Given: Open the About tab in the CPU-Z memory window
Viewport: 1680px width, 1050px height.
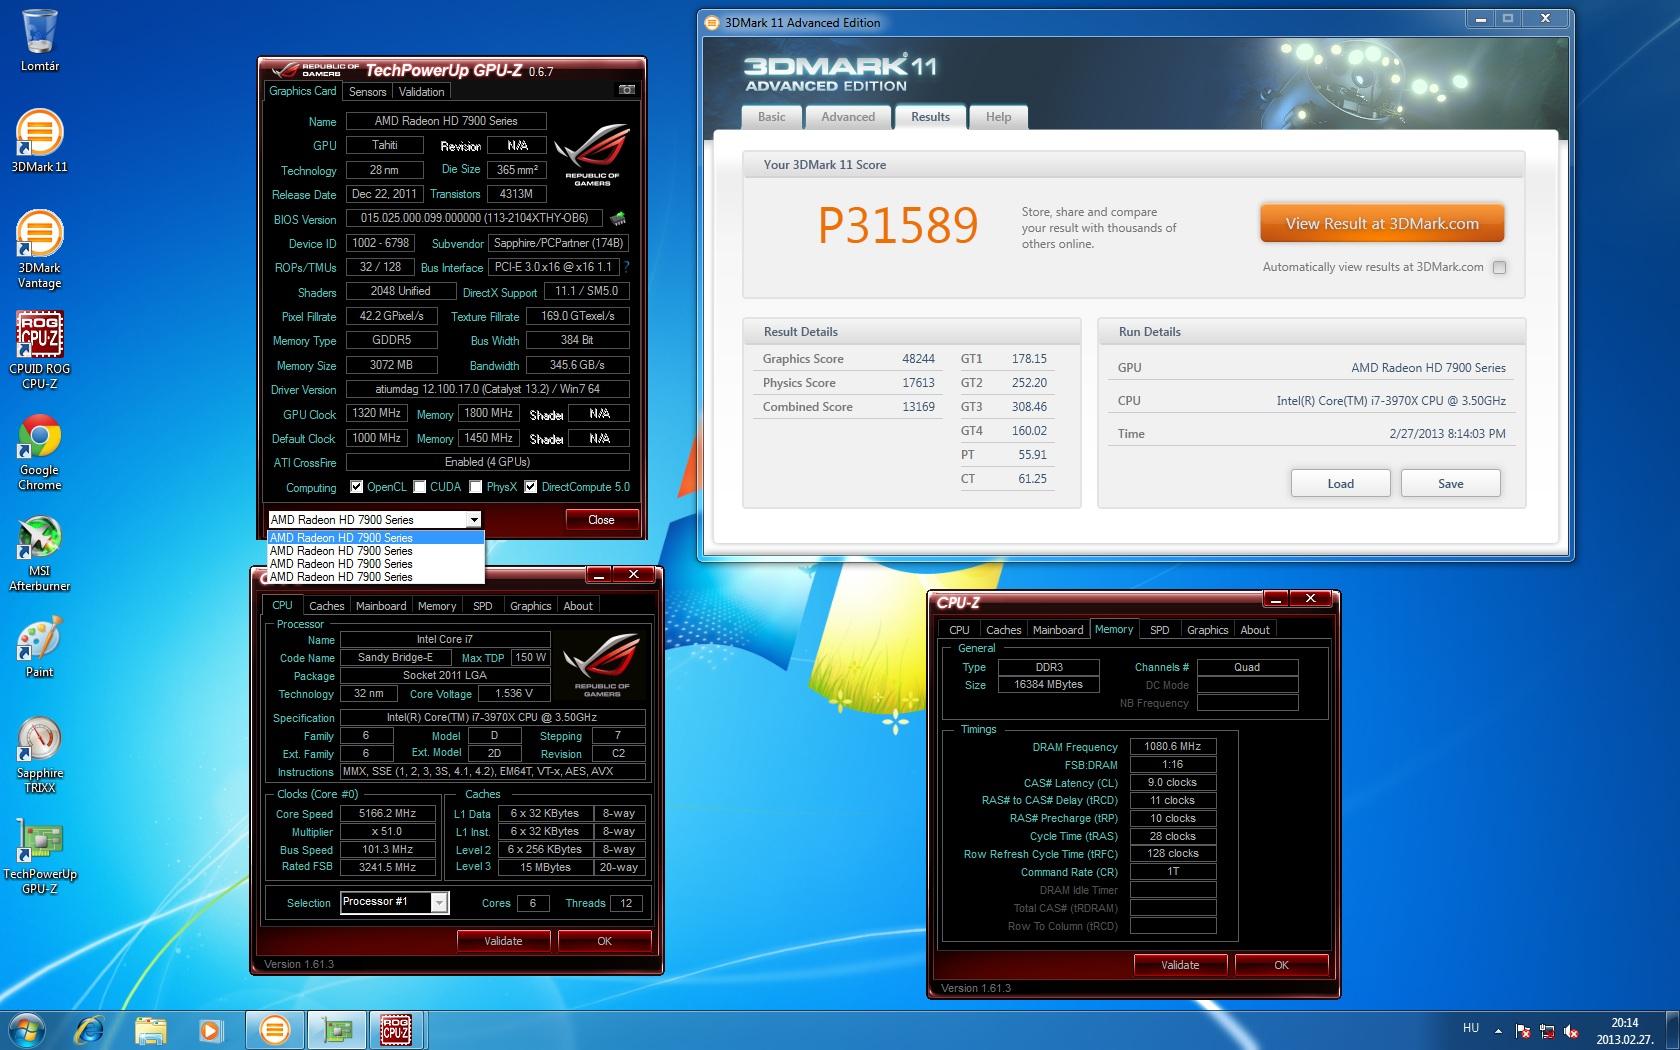Looking at the screenshot, I should coord(1255,630).
